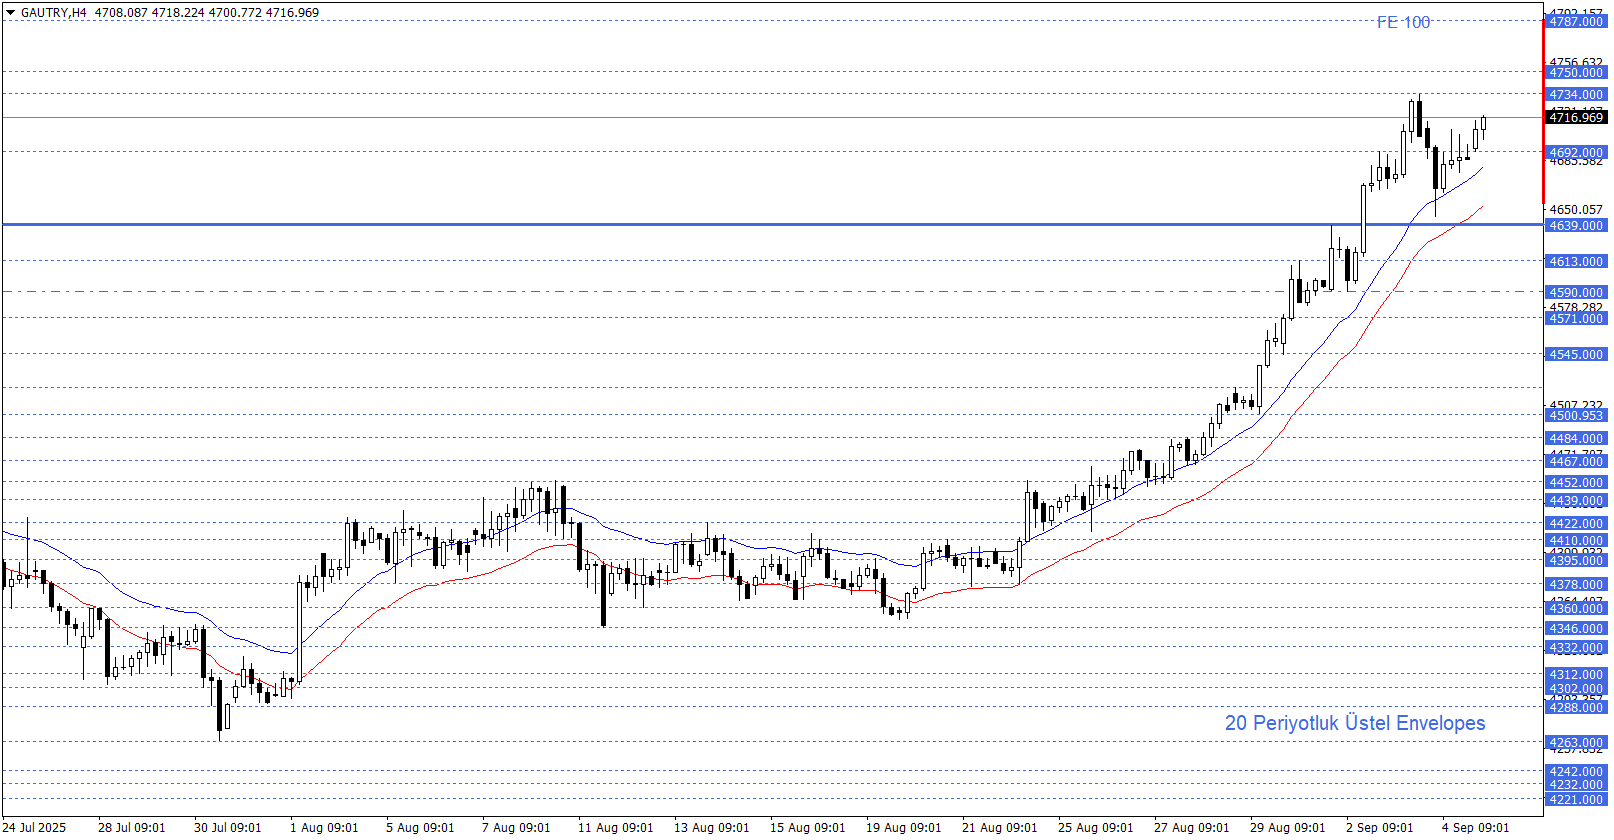
Task: Click the 4221.000 price level label
Action: (1576, 800)
